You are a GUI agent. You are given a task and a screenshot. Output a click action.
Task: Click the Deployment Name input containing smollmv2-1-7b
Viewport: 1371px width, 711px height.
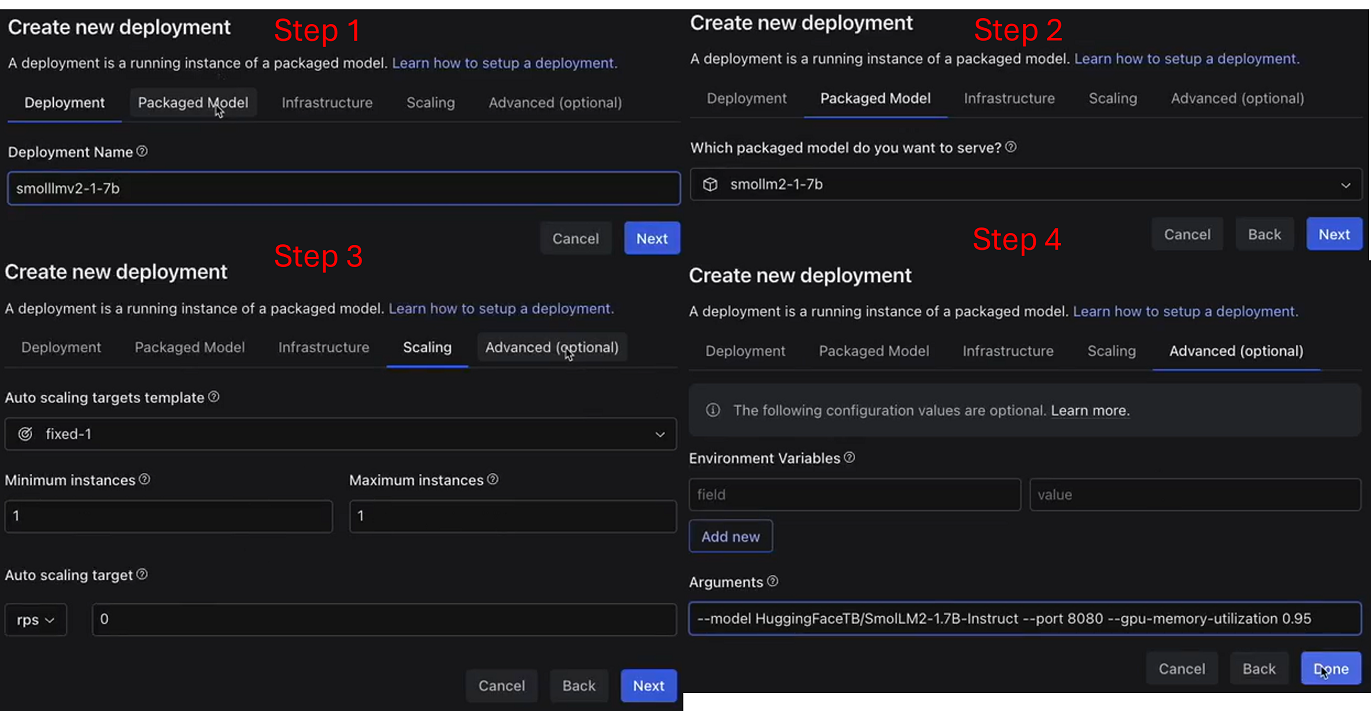344,188
